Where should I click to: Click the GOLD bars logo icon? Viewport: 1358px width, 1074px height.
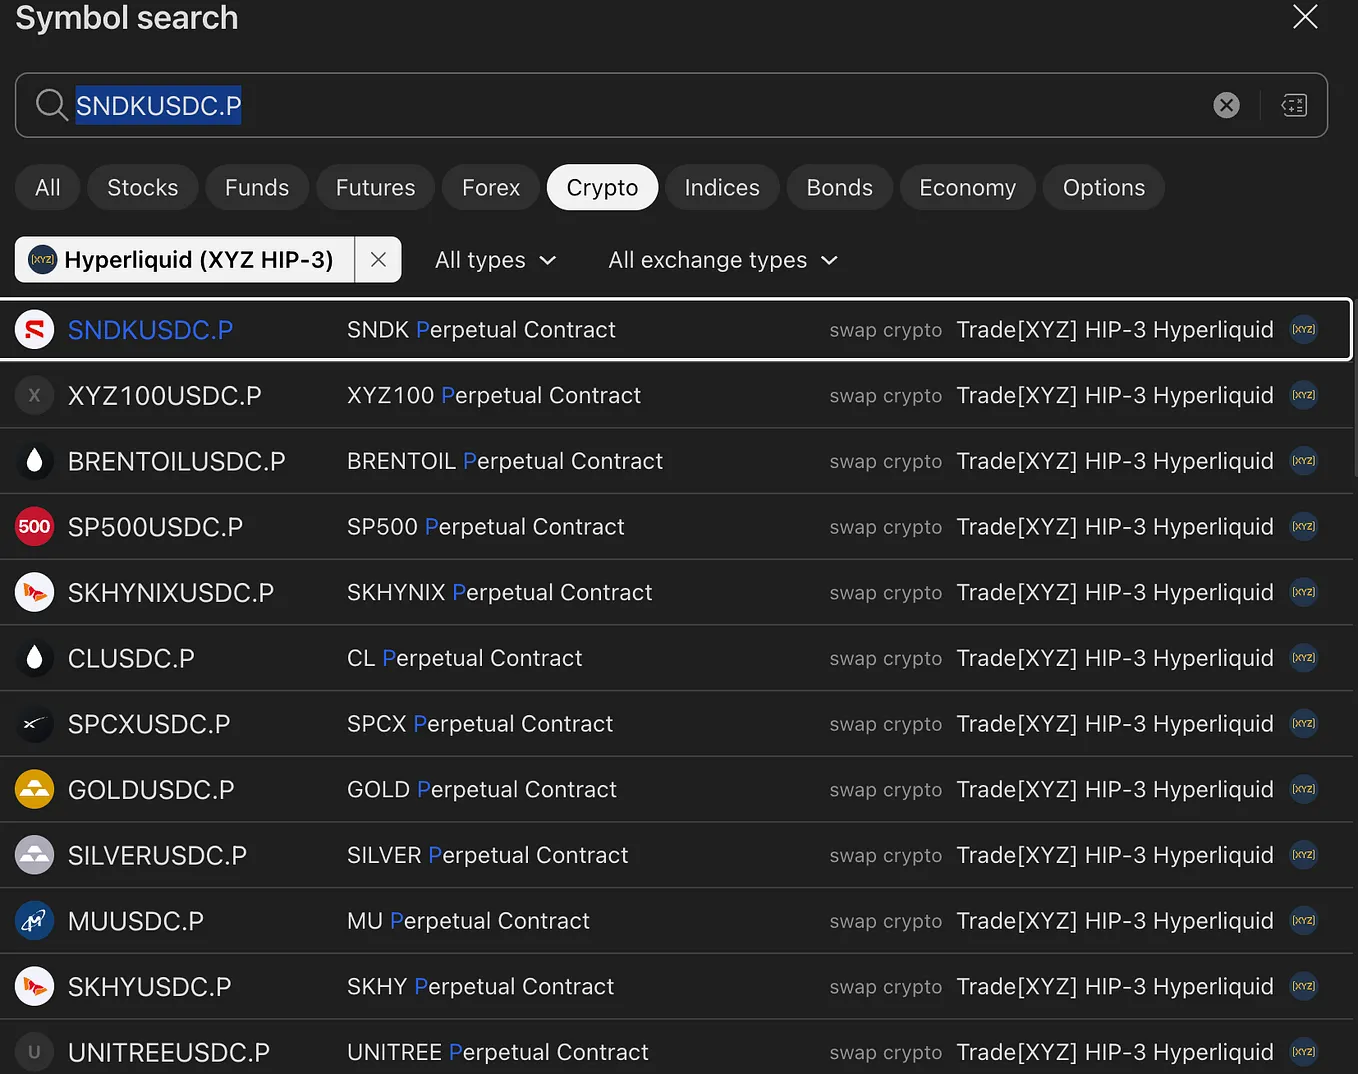coord(34,790)
